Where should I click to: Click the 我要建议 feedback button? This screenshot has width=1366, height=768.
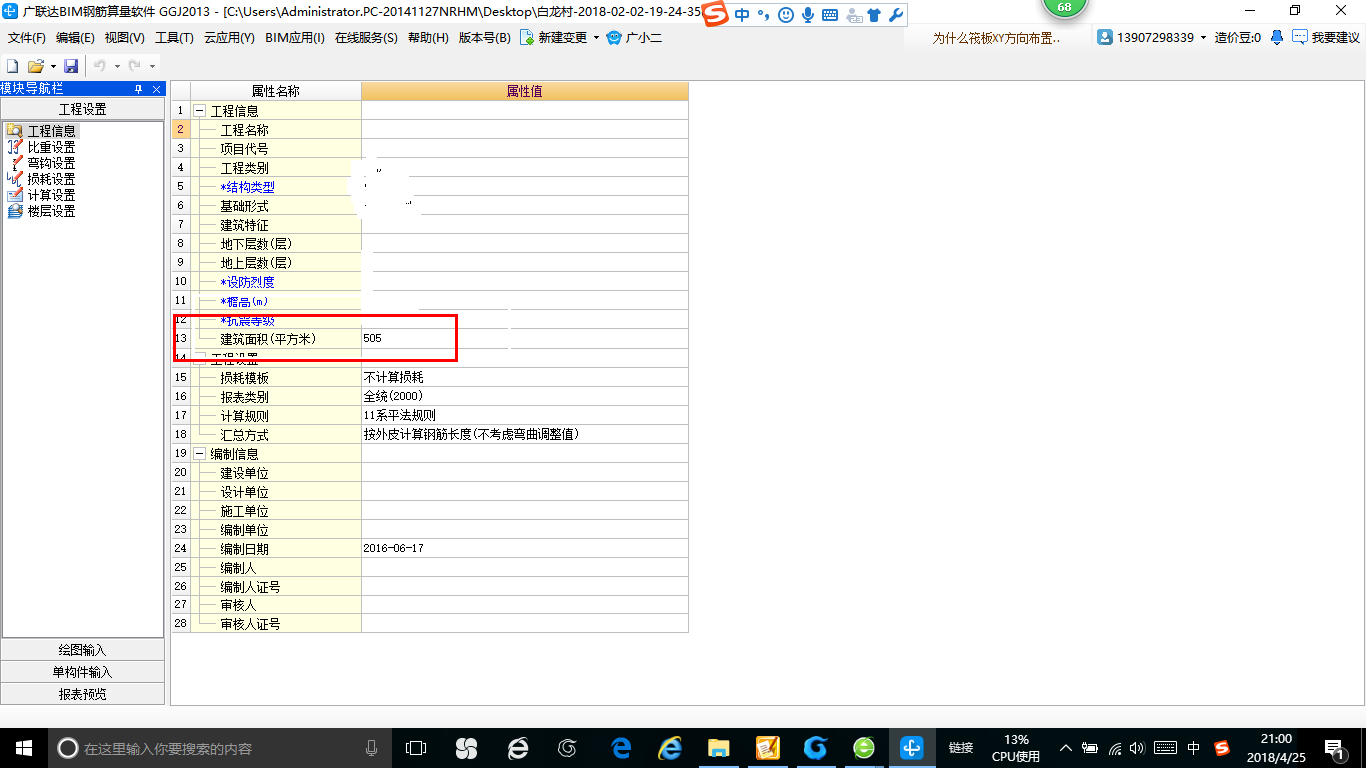click(1326, 38)
